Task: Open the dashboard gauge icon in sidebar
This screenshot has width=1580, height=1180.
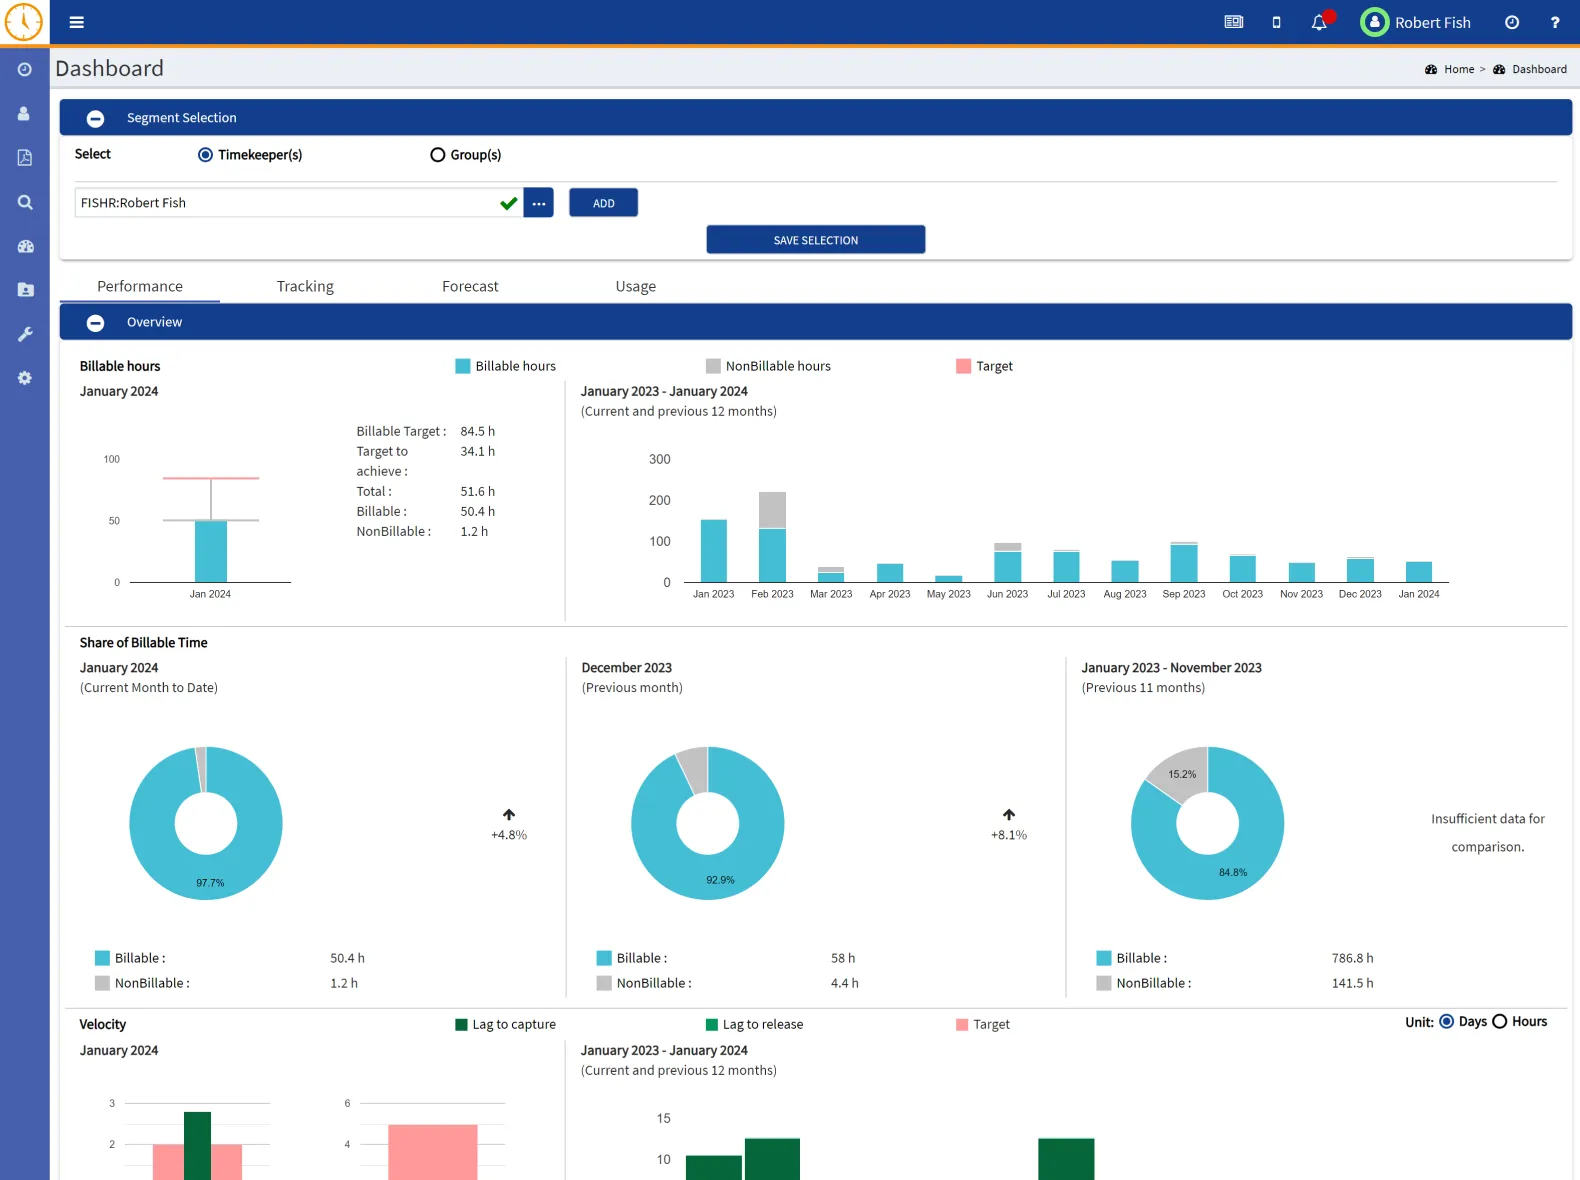Action: [x=25, y=246]
